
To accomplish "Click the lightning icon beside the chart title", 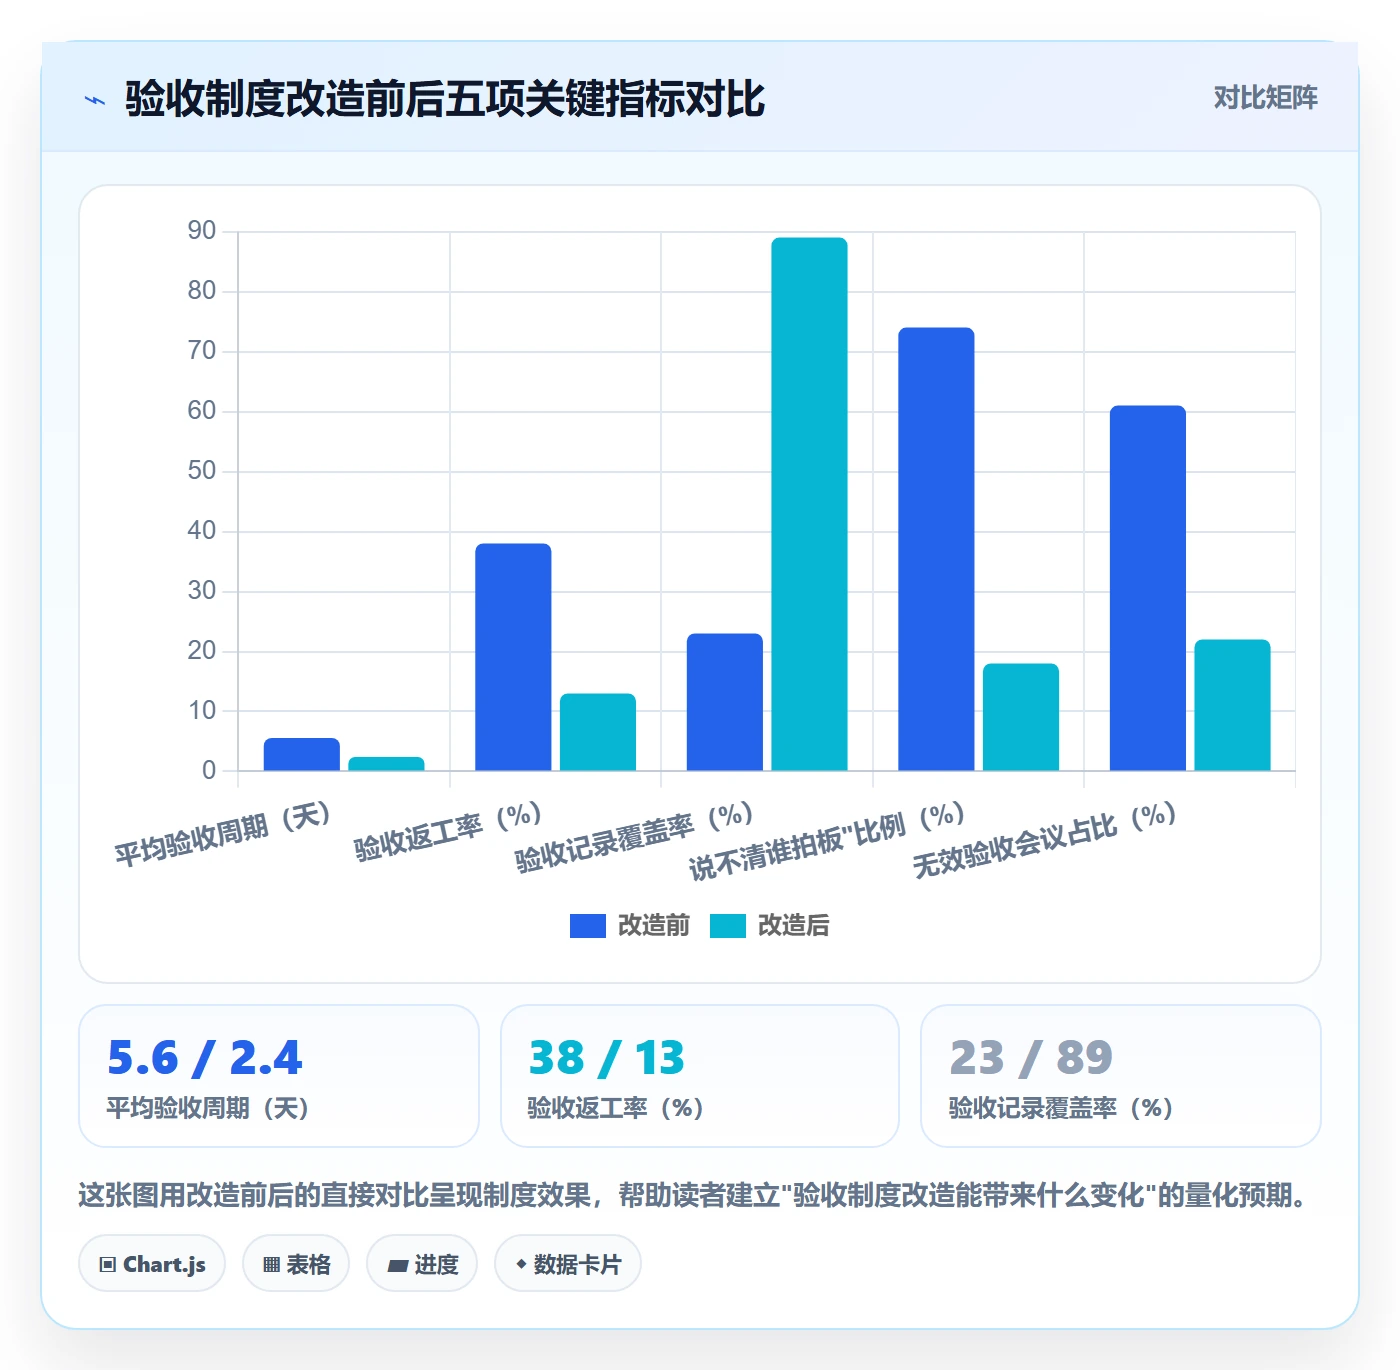I will point(95,100).
